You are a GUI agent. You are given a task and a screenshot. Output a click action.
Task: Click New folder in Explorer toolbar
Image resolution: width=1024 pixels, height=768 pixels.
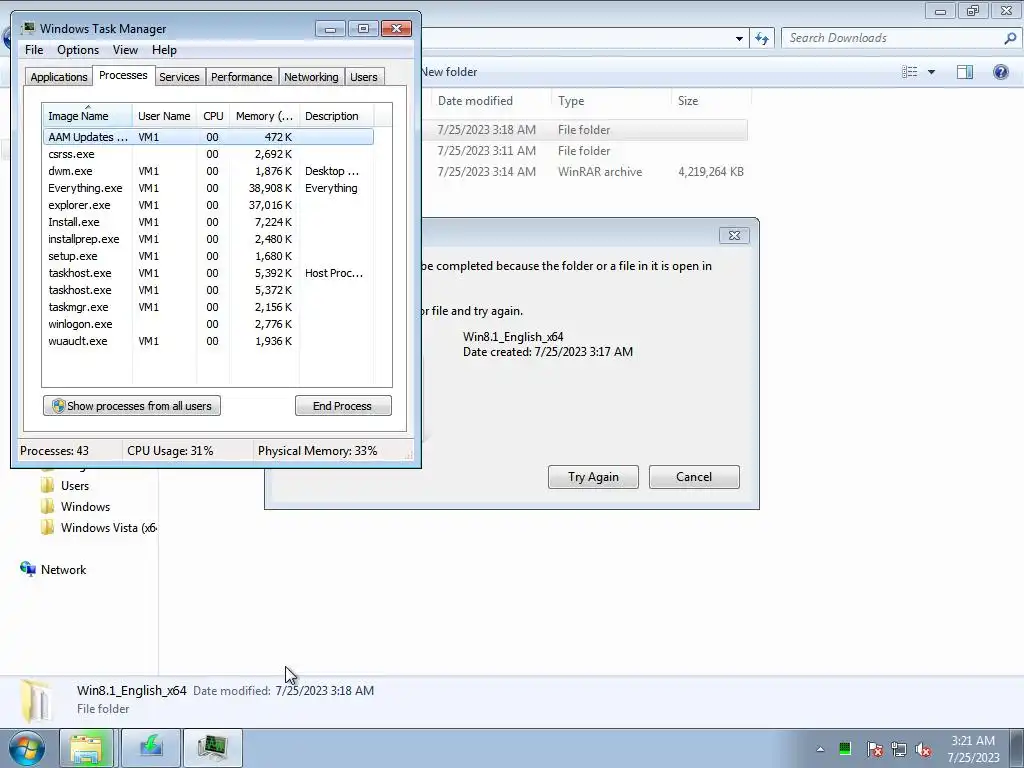(449, 72)
